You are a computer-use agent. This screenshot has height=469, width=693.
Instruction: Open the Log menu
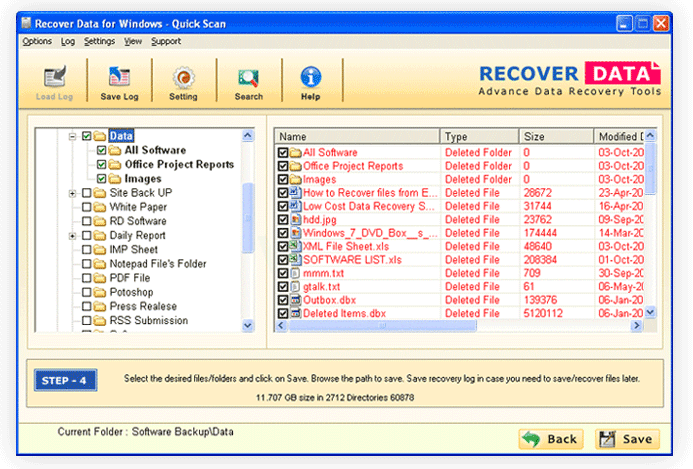coord(68,41)
